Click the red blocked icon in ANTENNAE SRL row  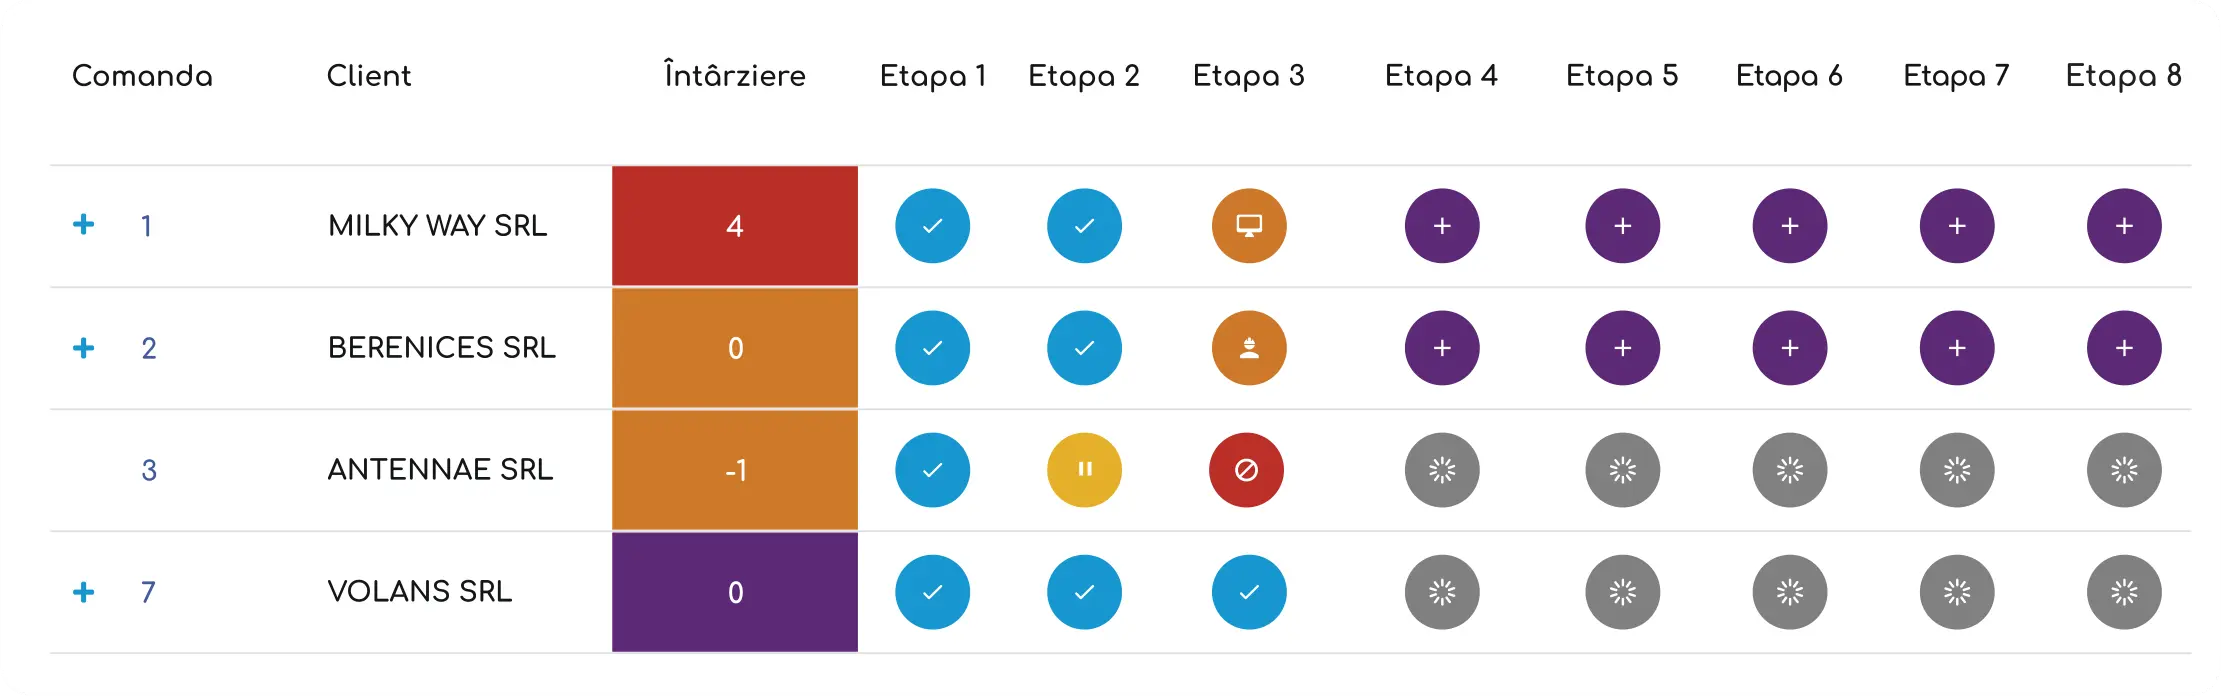(1246, 470)
